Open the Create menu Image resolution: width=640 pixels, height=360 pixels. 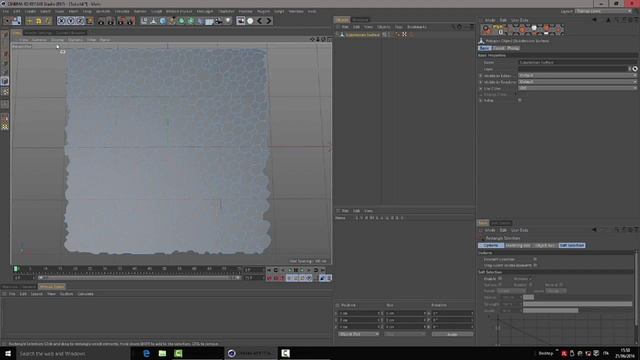tap(31, 11)
